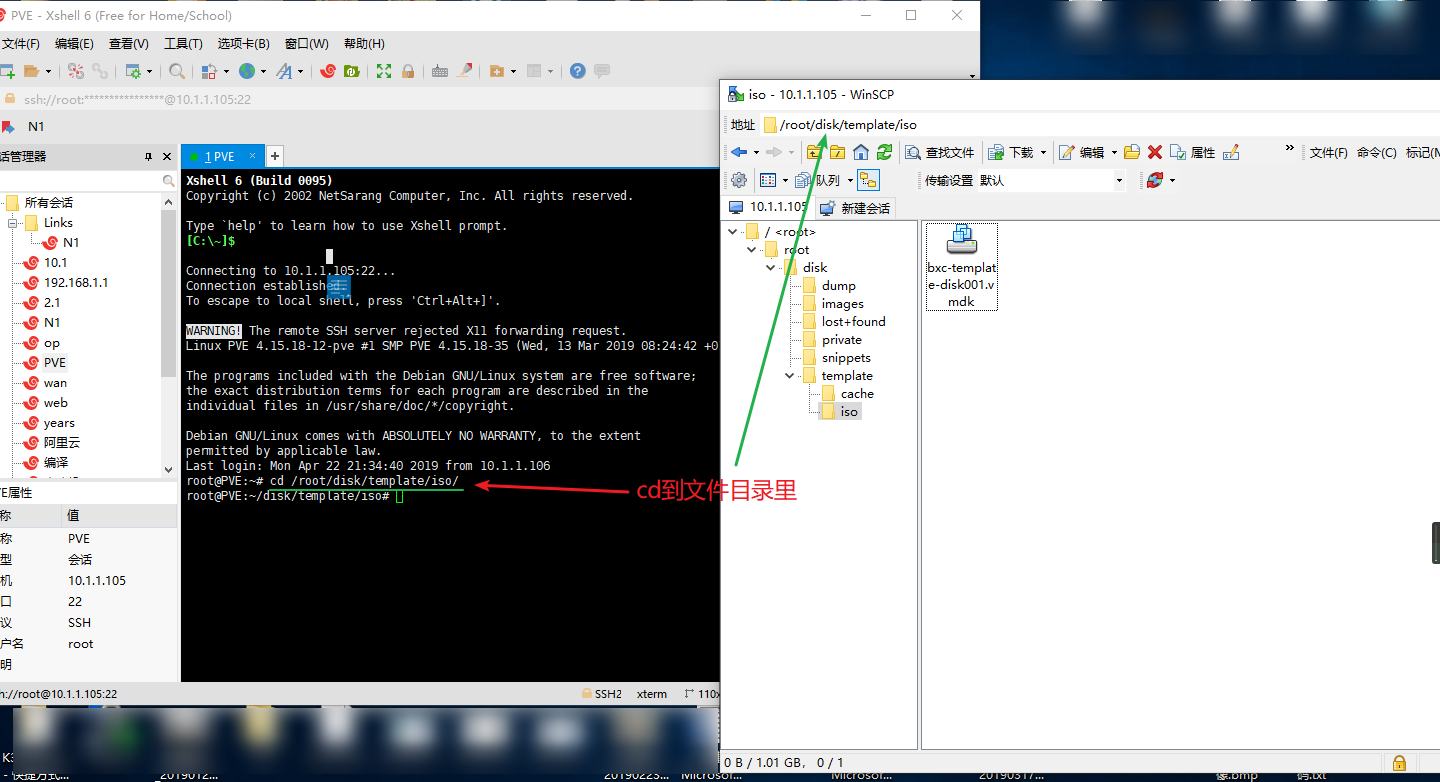Click the N1 quick link in Xshell links bar
Viewport: 1440px width, 782px height.
pos(36,127)
